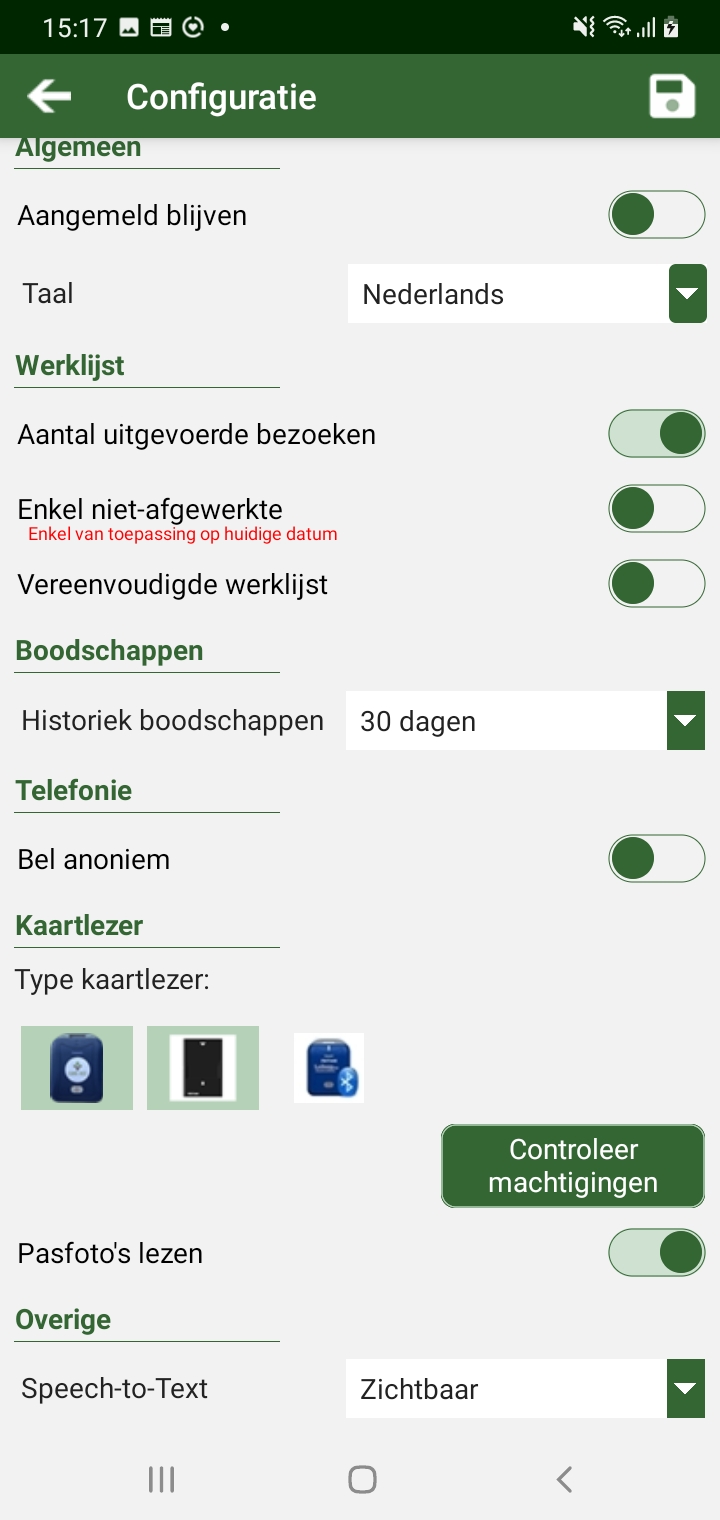The width and height of the screenshot is (720, 1520).
Task: Expand Historiek boodschappen dropdown arrow
Action: pos(686,721)
